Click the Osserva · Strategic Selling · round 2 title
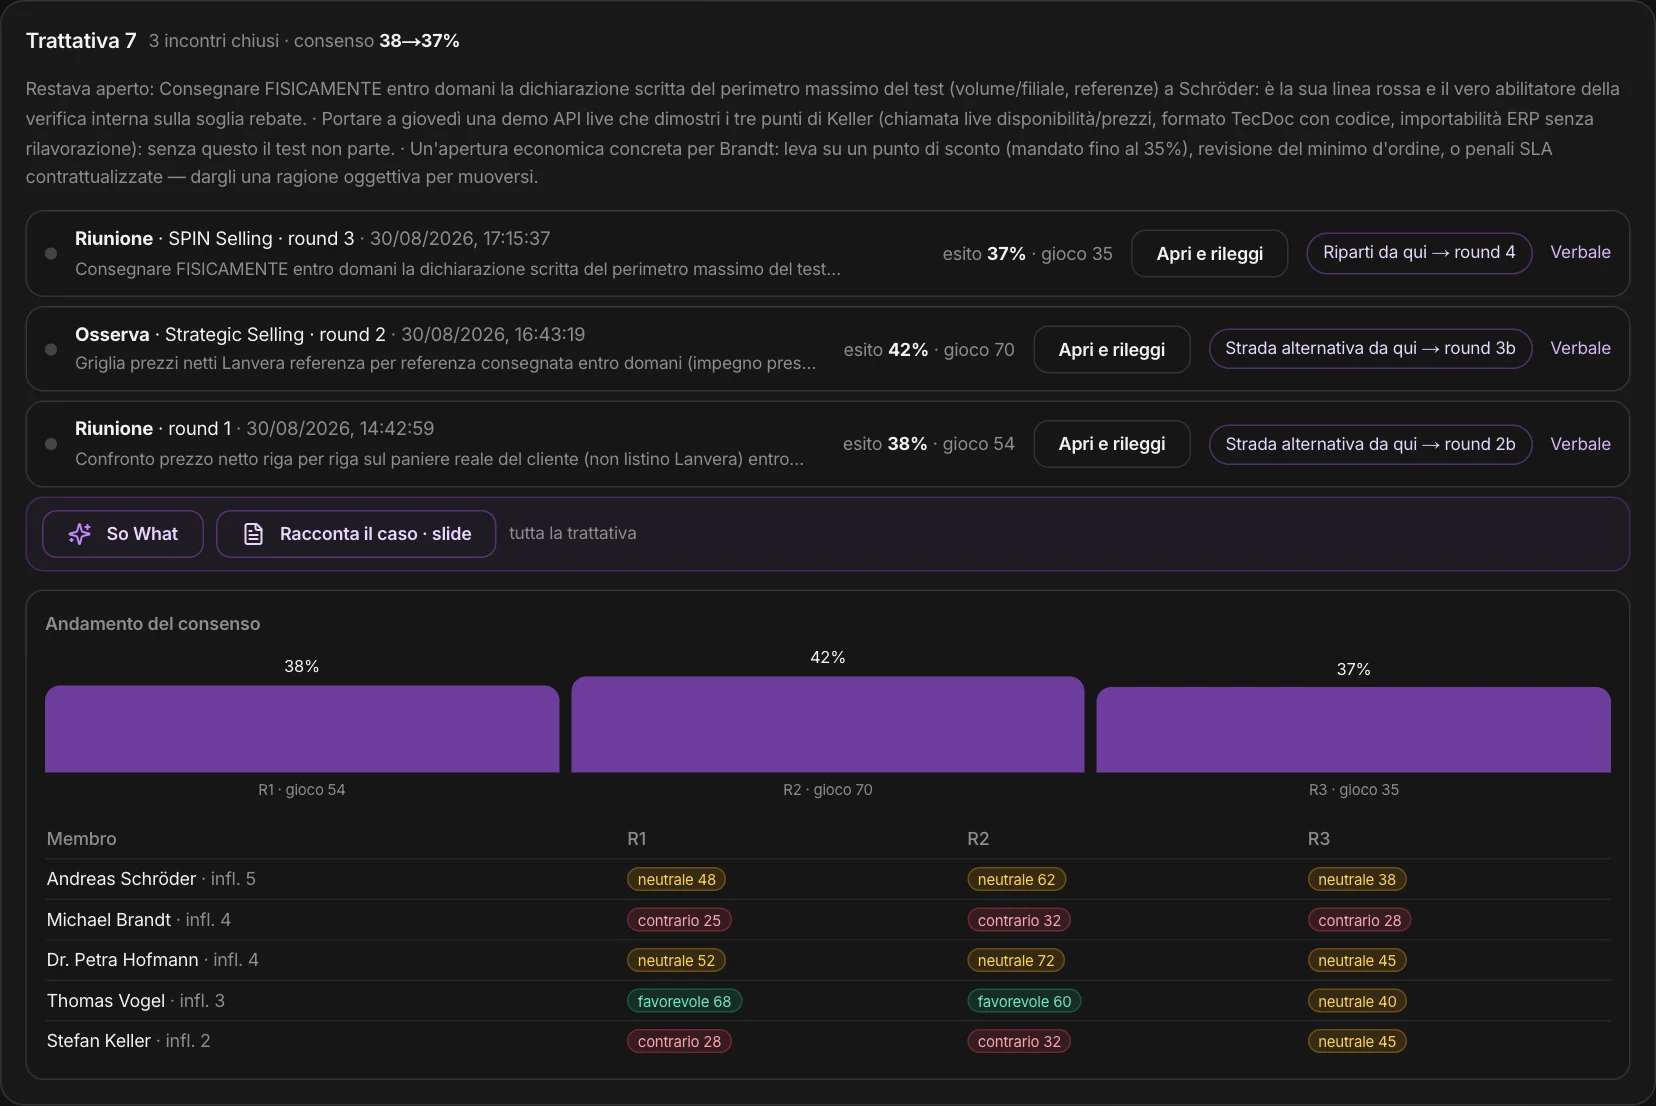This screenshot has height=1106, width=1656. coord(230,334)
